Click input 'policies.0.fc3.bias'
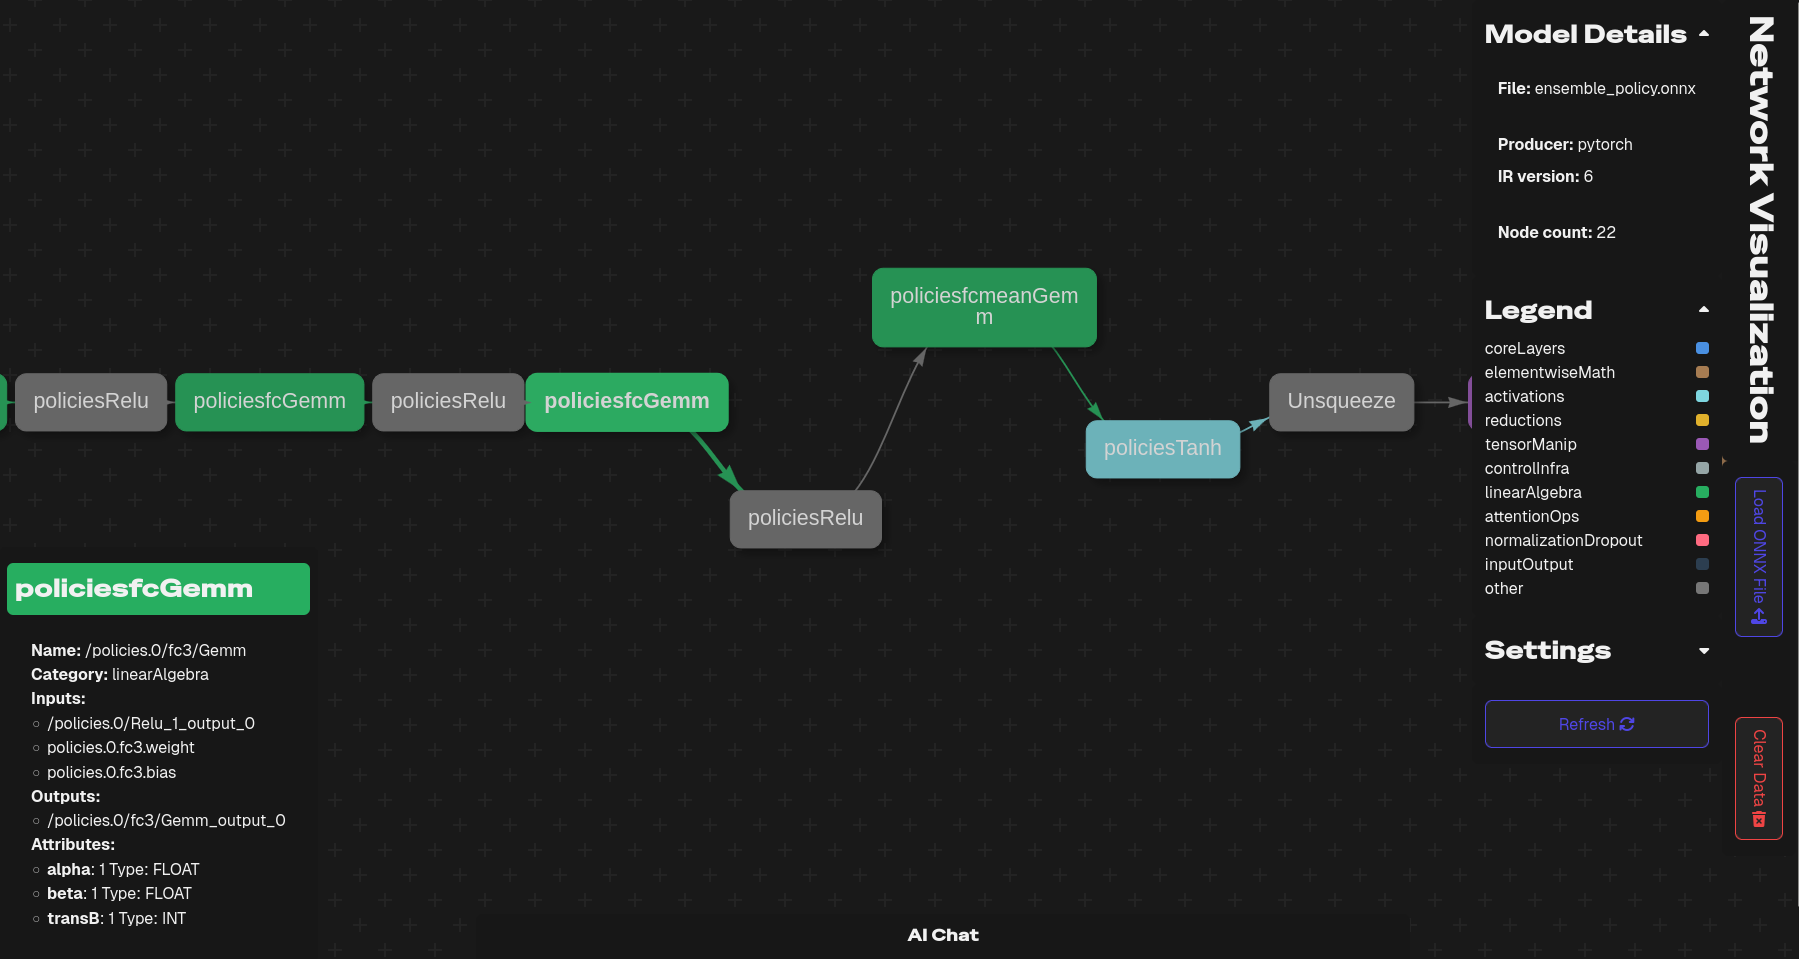The height and width of the screenshot is (959, 1799). [x=111, y=772]
